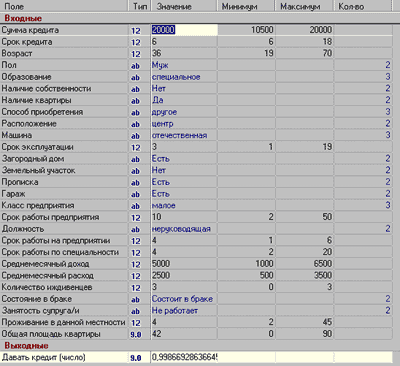400x366 pixels.
Task: Select the Срок кредита value cell
Action: (184, 42)
